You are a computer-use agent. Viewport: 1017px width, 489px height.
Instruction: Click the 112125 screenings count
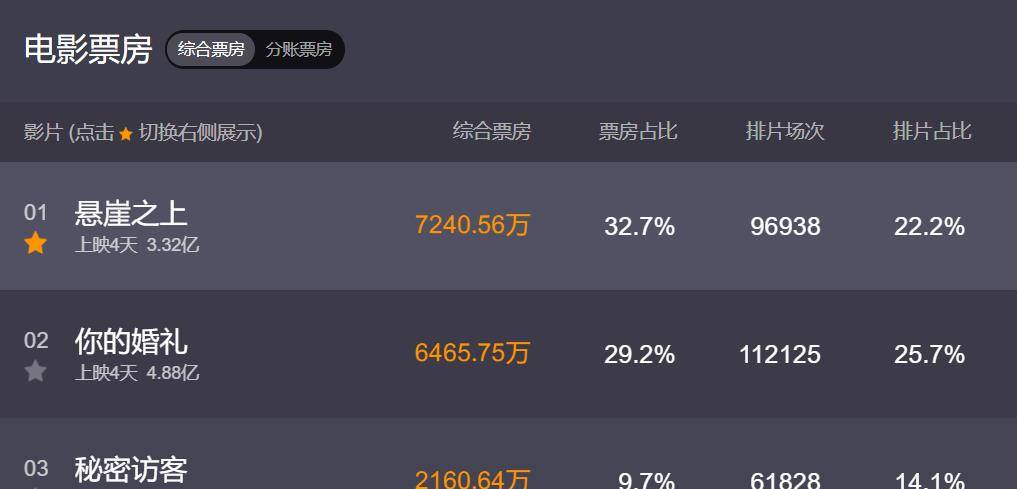780,355
